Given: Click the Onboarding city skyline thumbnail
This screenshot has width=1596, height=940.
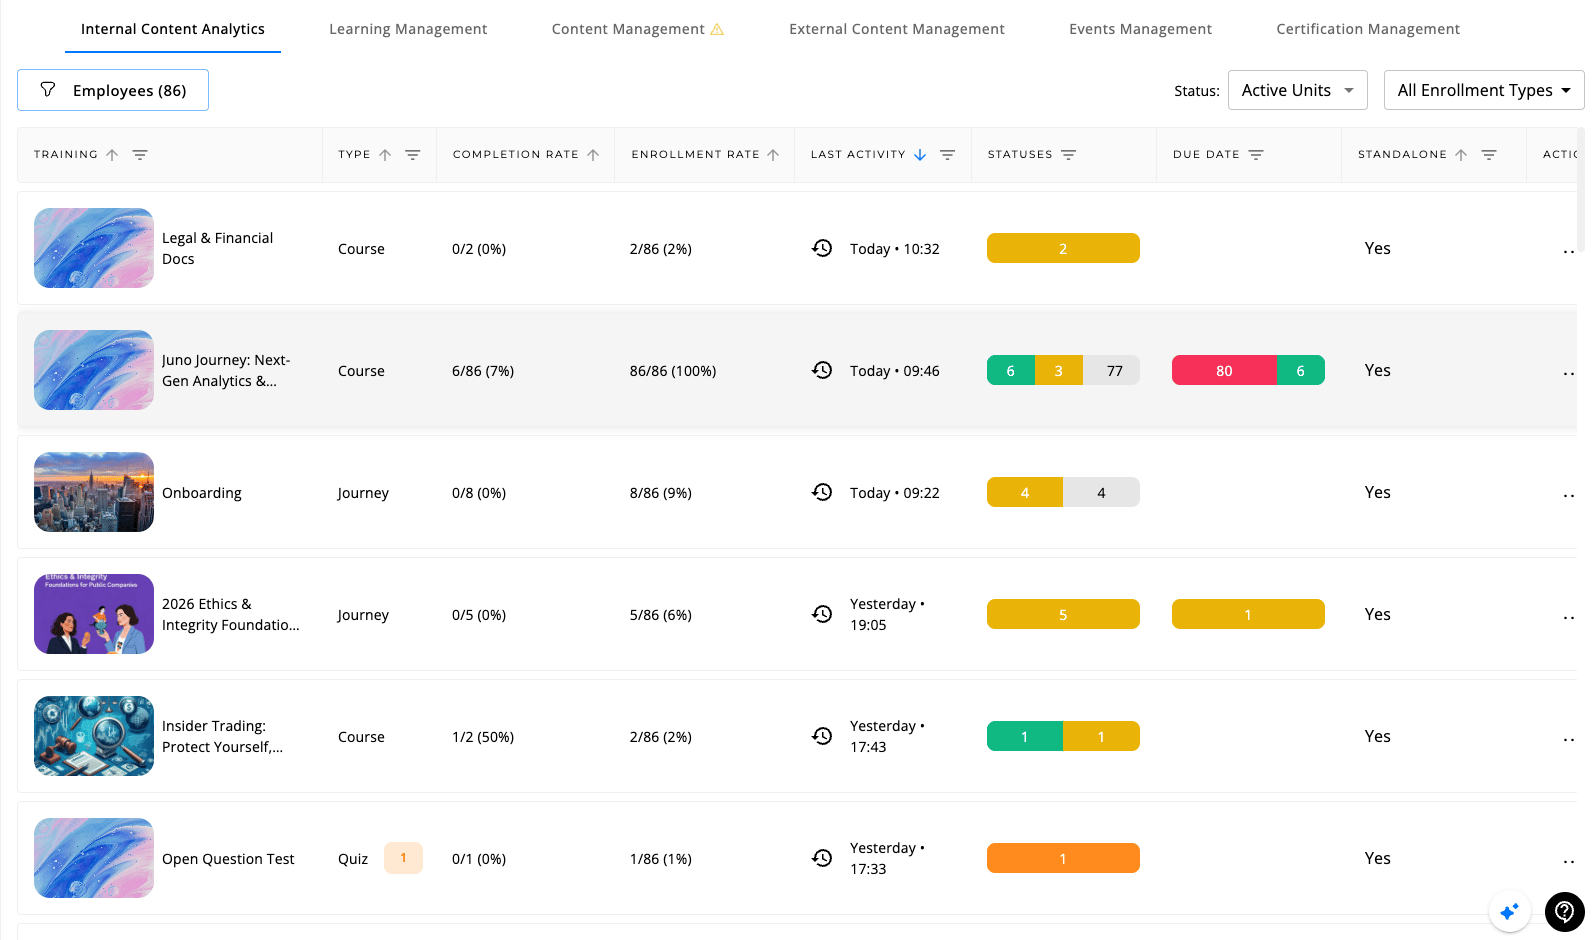Looking at the screenshot, I should (x=94, y=492).
